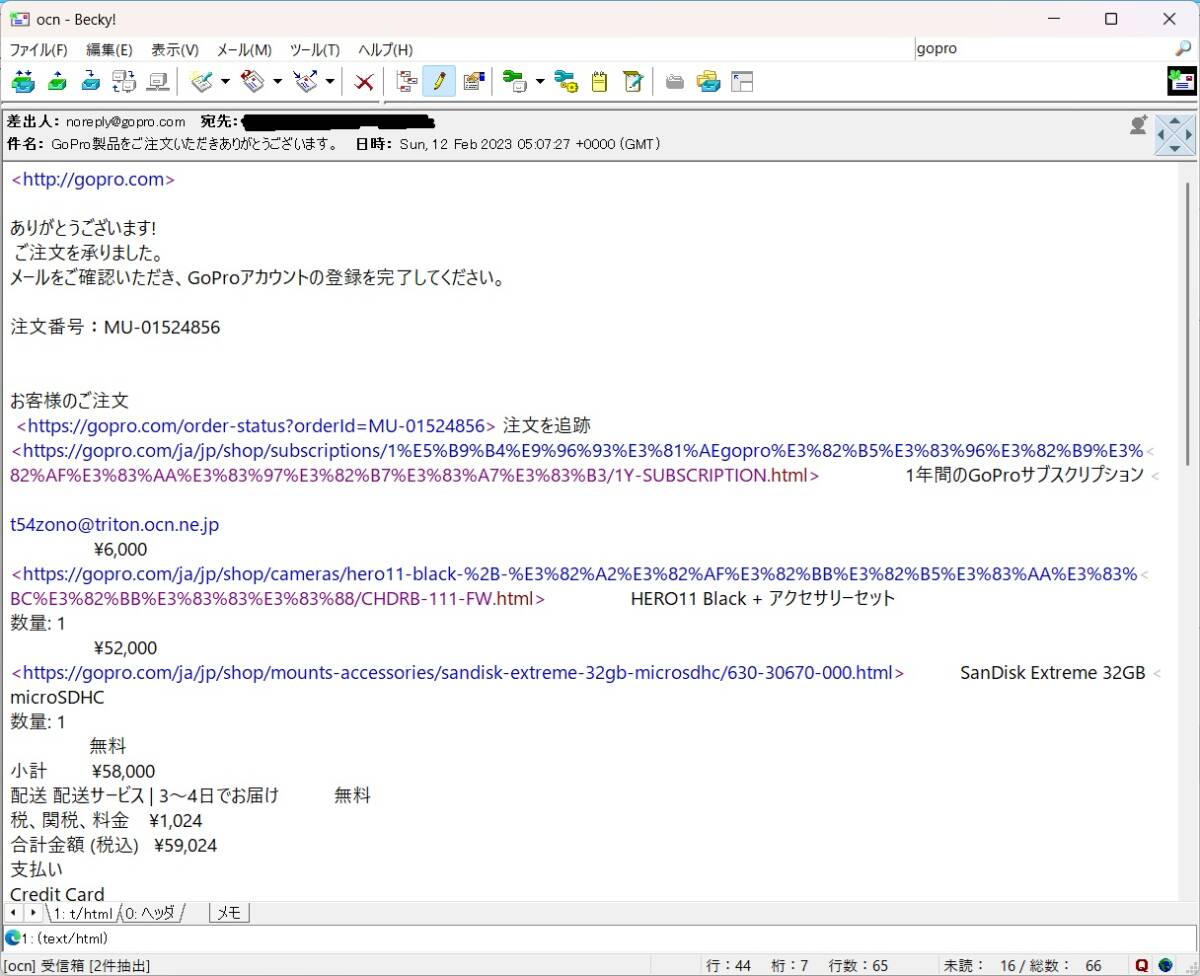Delete the message with the red X icon
The width and height of the screenshot is (1200, 976).
pyautogui.click(x=363, y=81)
